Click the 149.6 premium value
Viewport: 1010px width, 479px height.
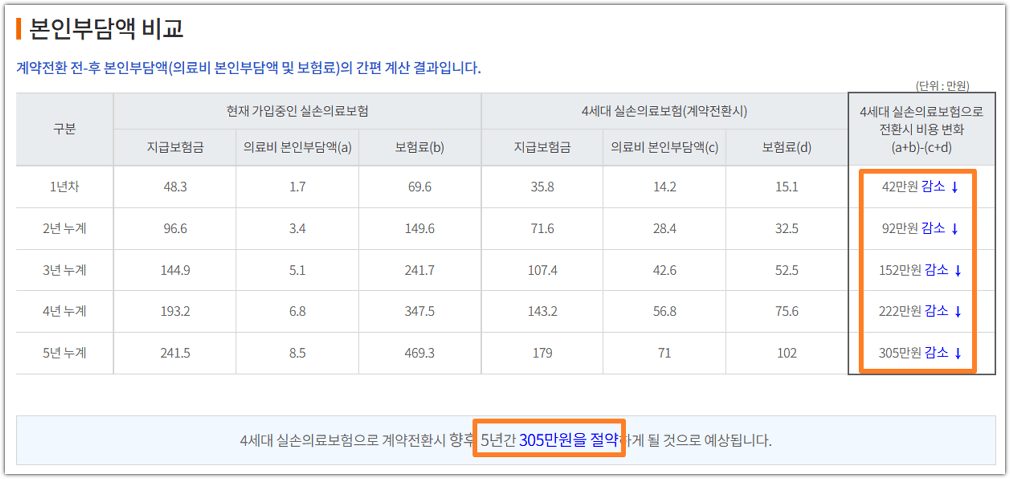click(419, 229)
